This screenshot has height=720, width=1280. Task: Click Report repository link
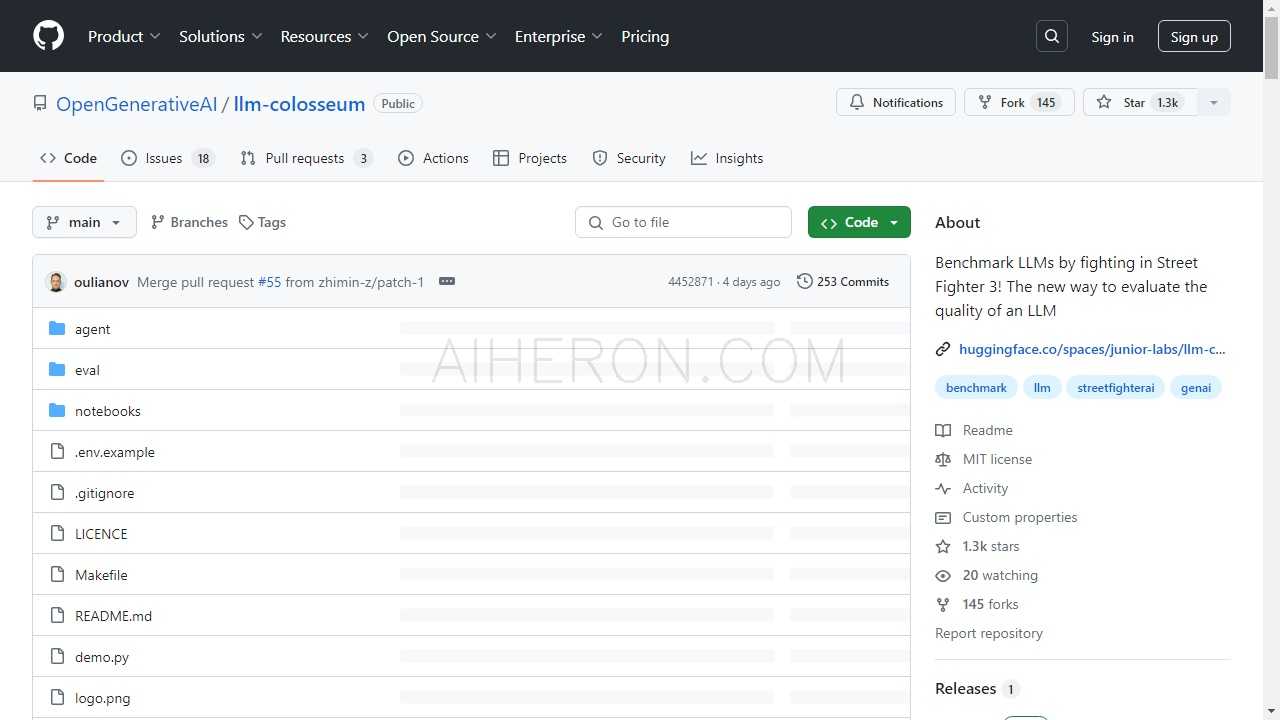(x=989, y=633)
